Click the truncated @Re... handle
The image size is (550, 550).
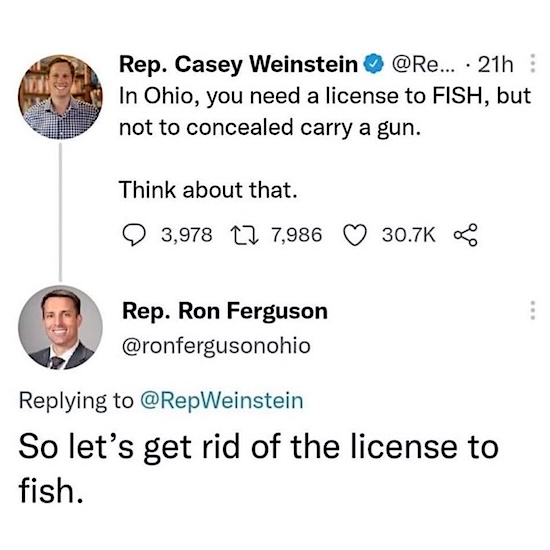tap(423, 65)
